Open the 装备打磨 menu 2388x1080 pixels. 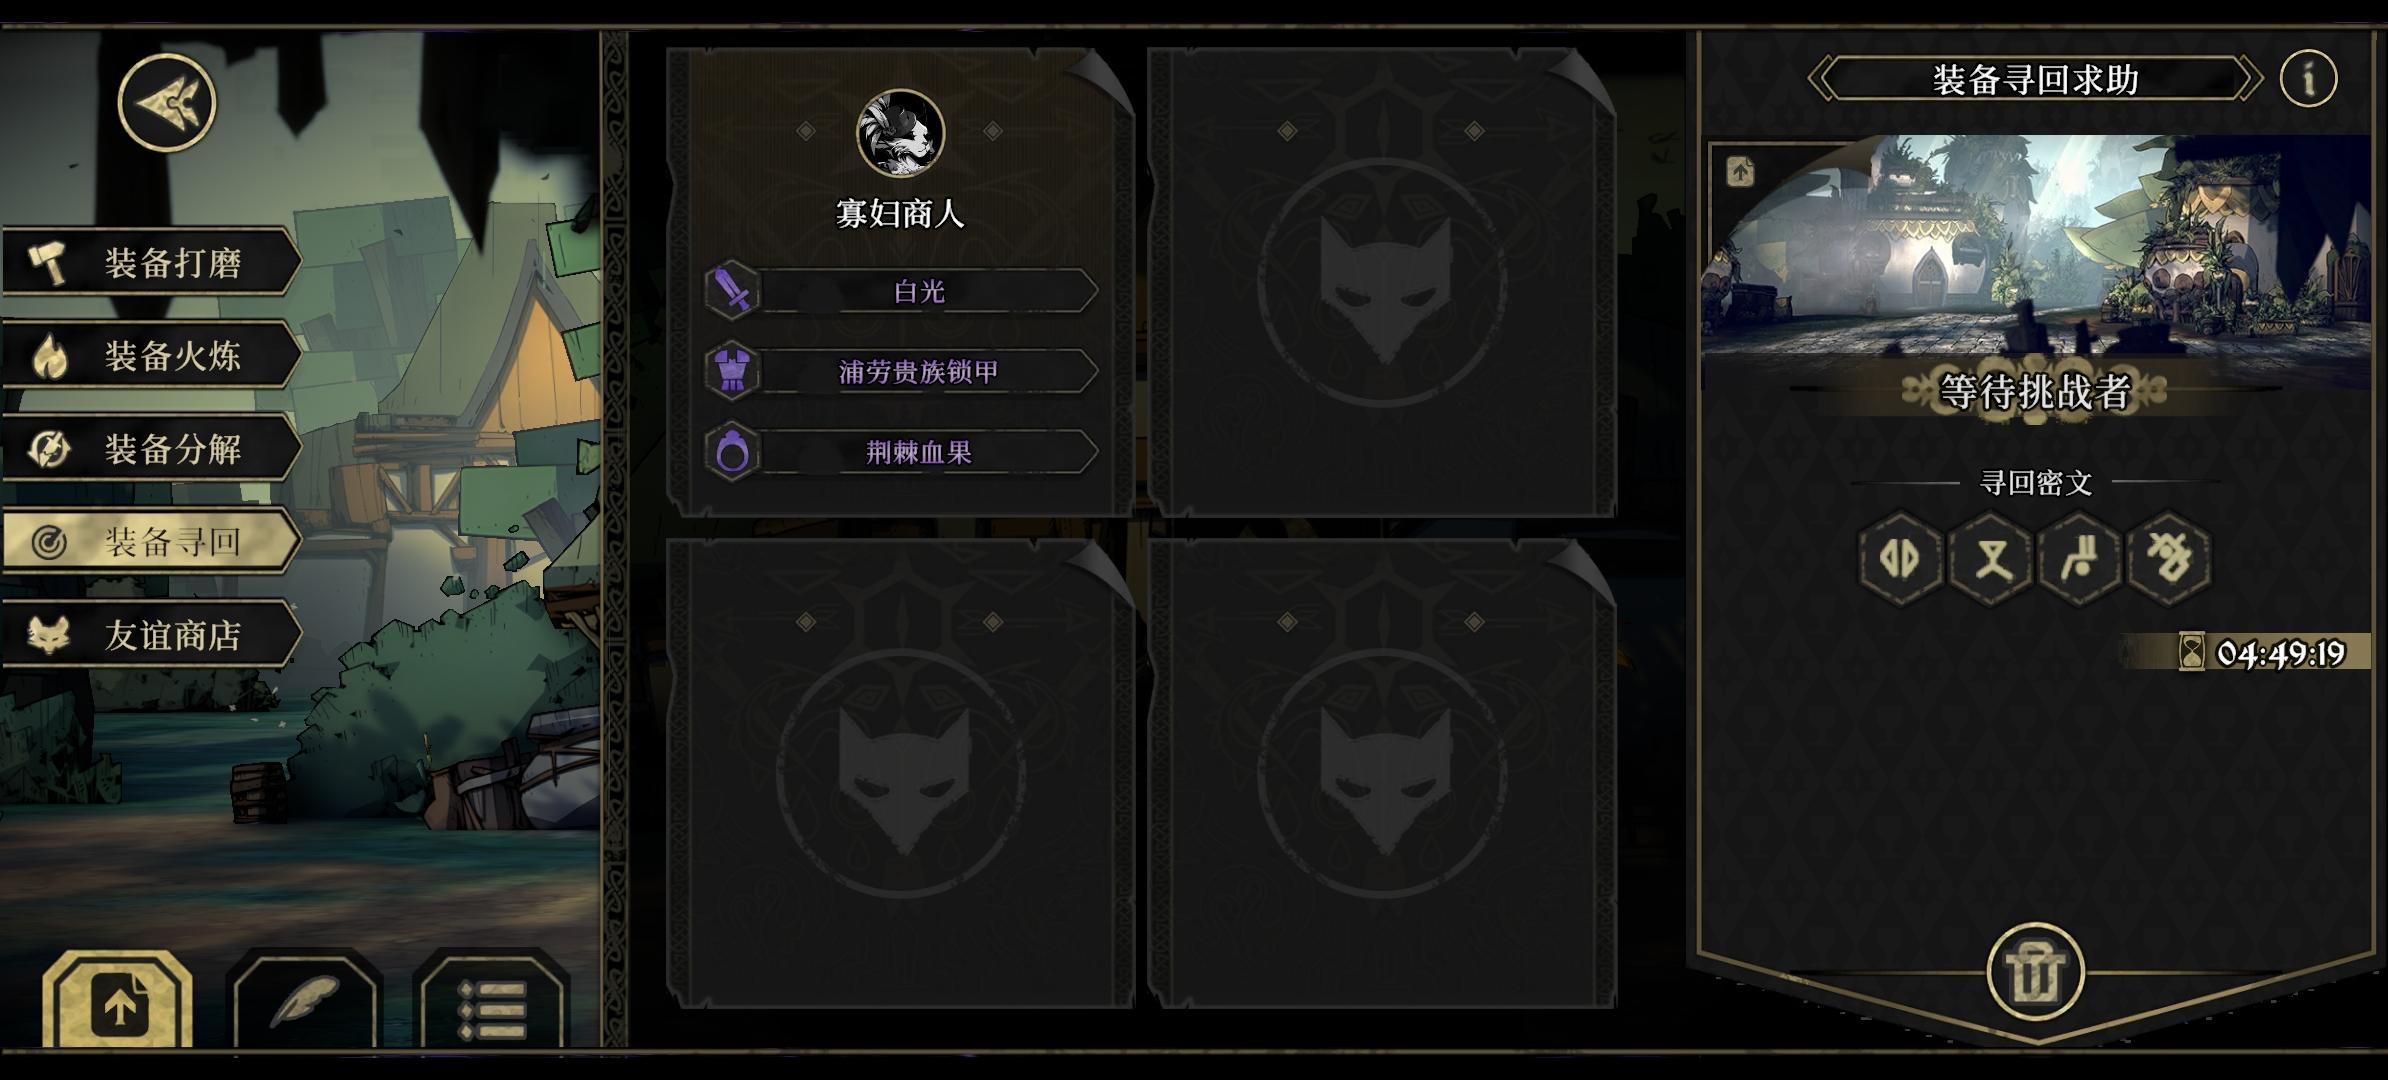coord(152,263)
